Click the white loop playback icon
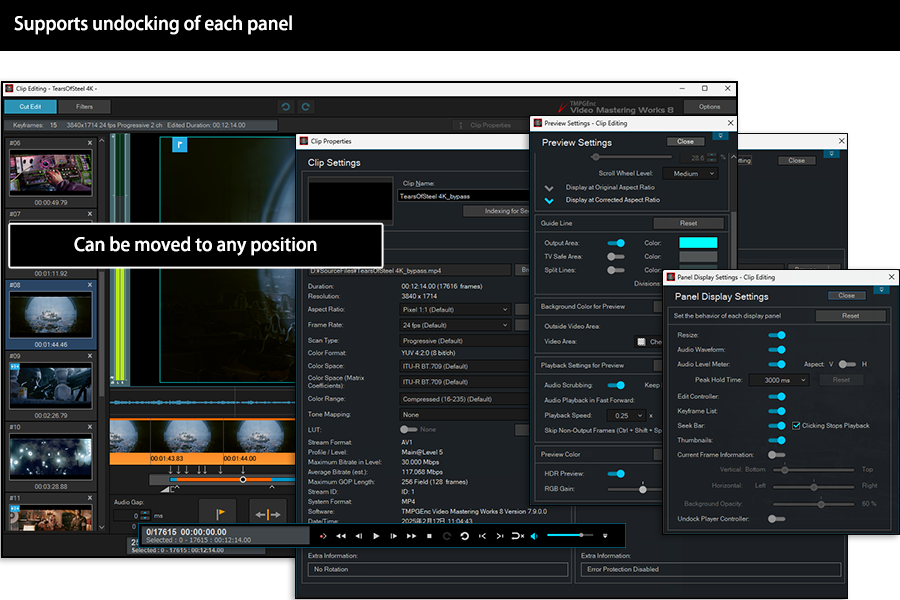Image resolution: width=900 pixels, height=600 pixels. (464, 536)
